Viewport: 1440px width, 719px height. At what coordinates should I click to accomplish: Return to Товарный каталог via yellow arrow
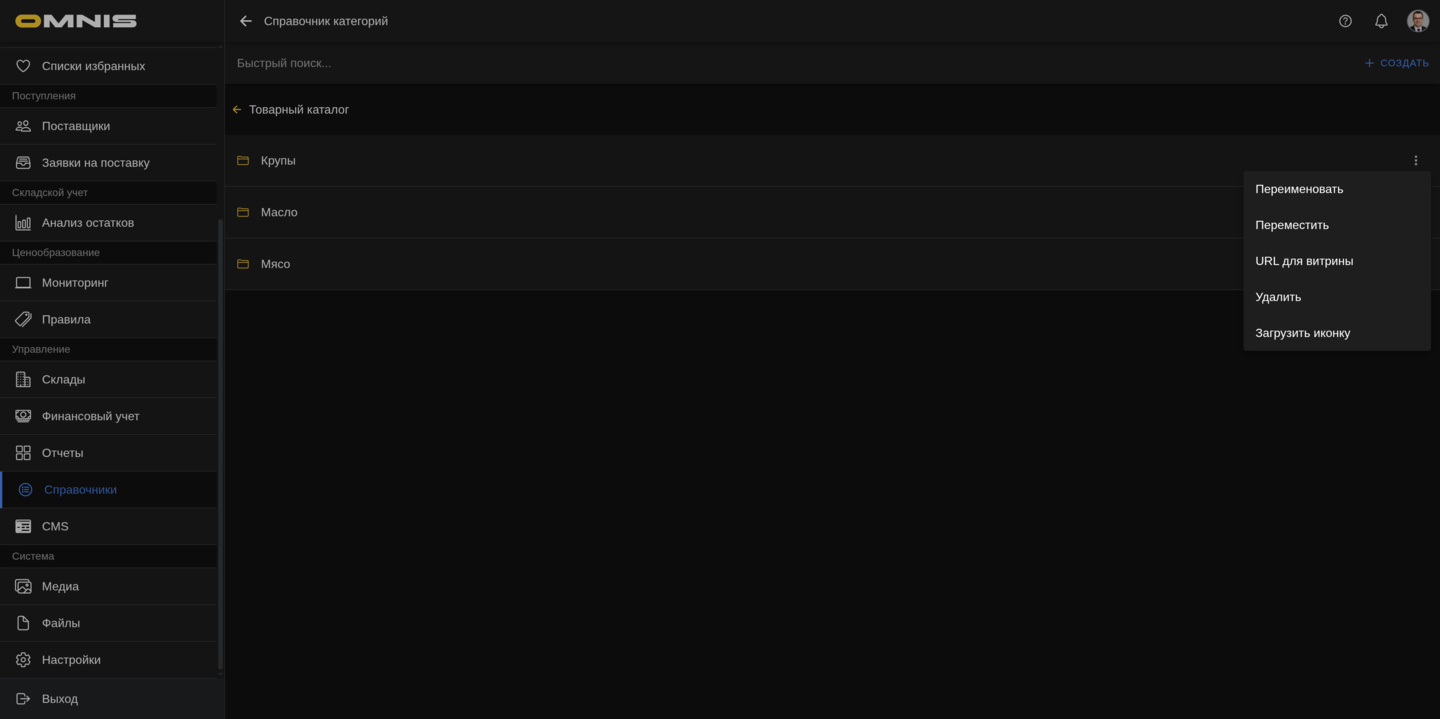click(237, 110)
